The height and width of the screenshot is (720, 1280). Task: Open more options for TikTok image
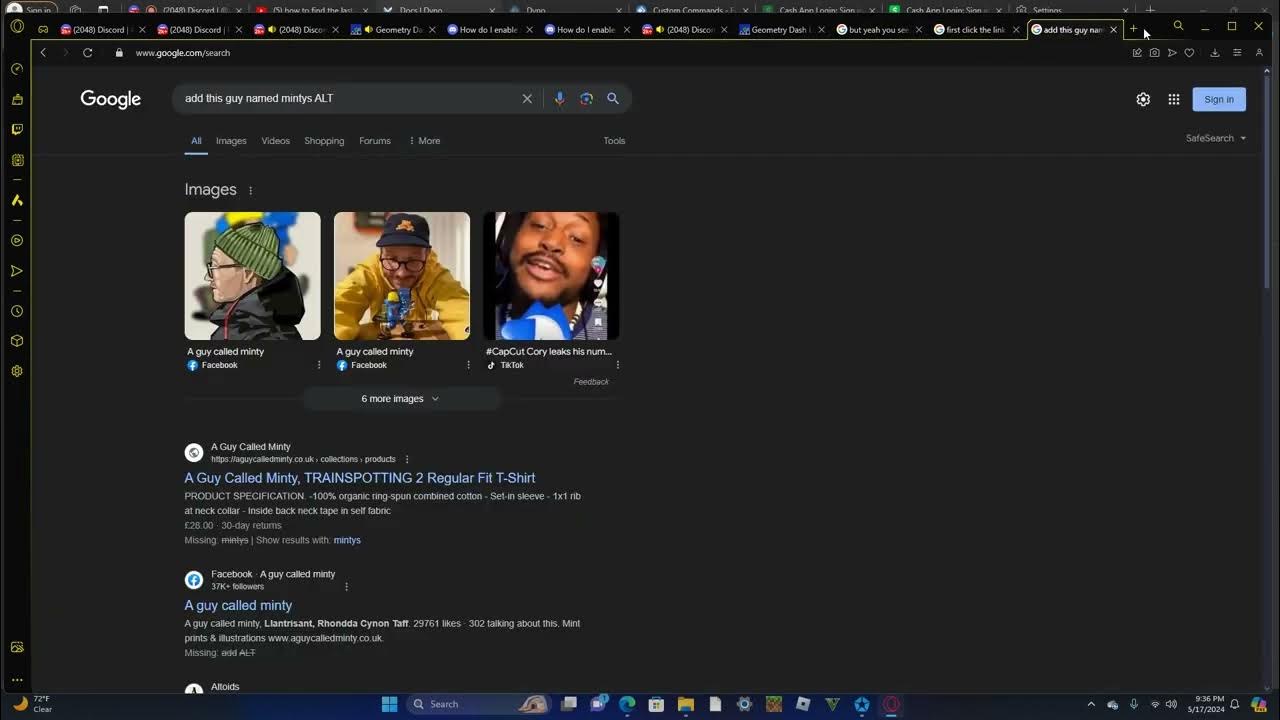[x=618, y=365]
